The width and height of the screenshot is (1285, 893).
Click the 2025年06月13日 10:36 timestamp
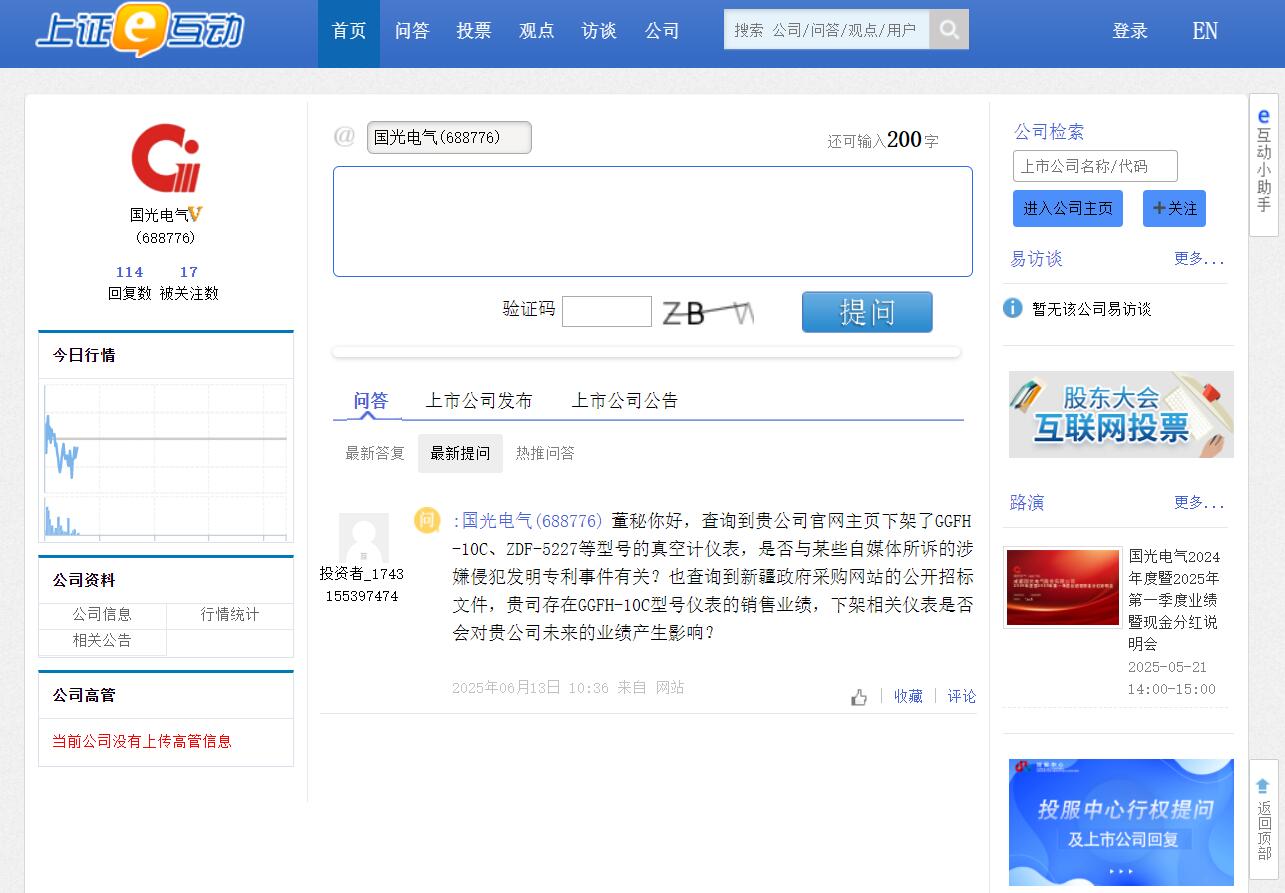pos(530,688)
